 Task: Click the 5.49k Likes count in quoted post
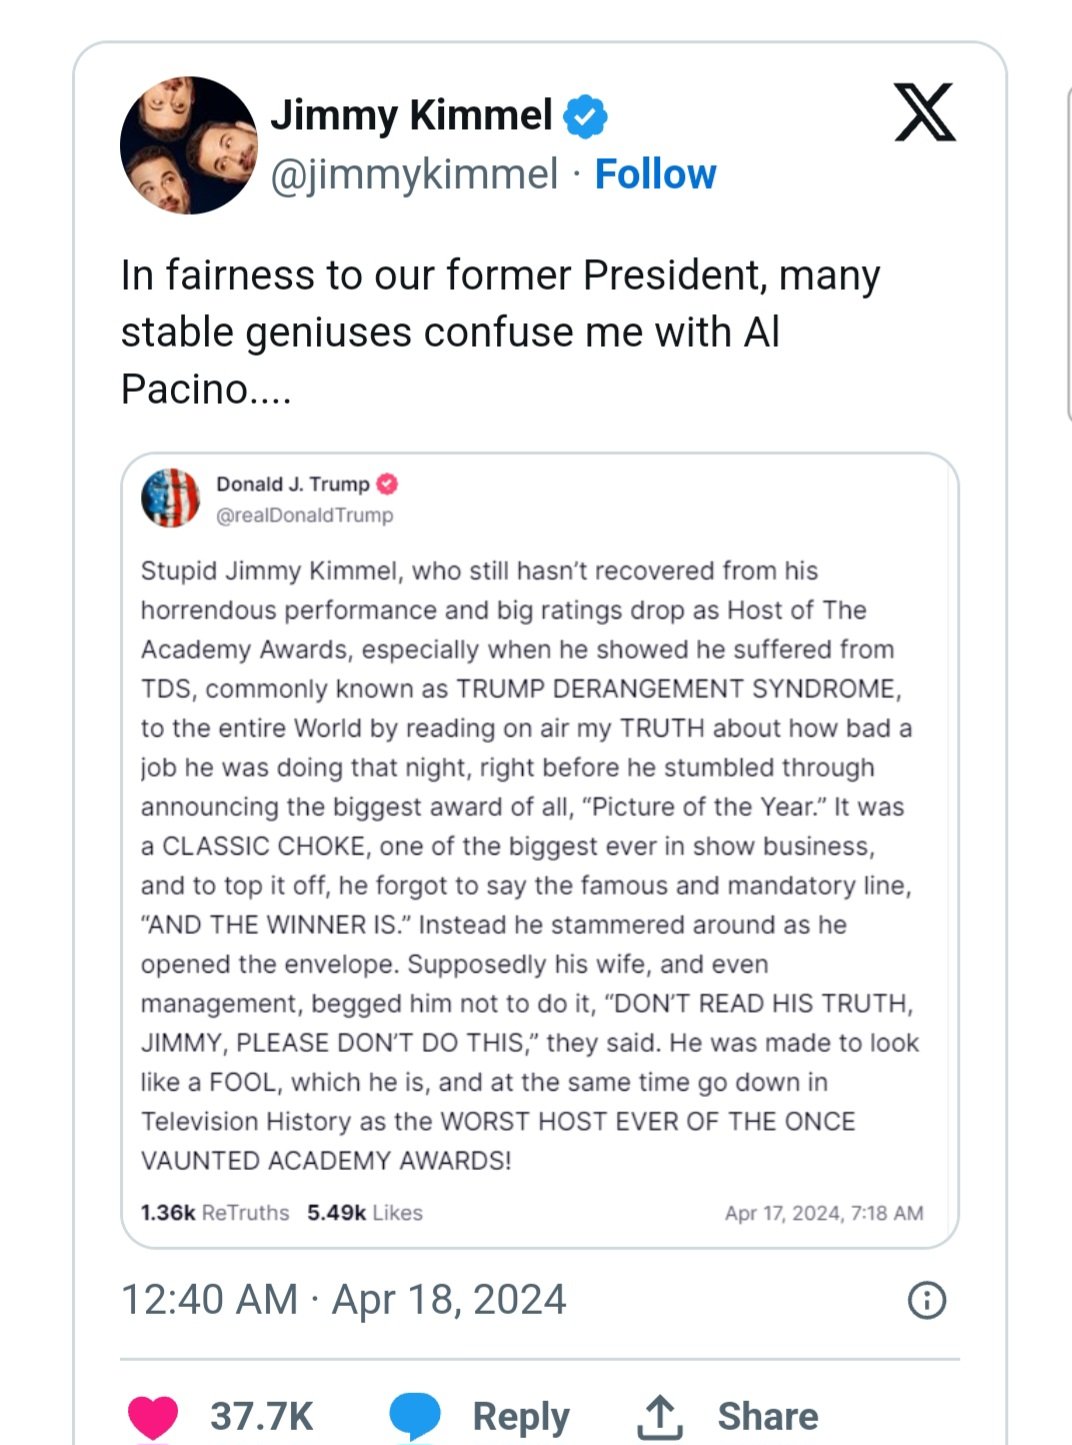tap(365, 1213)
